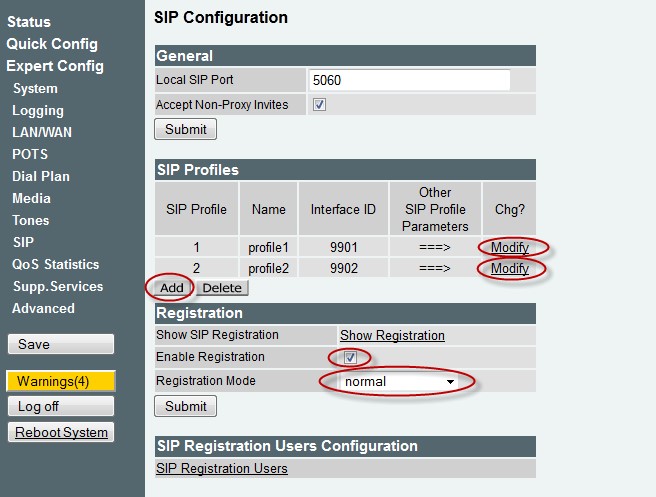The image size is (656, 497).
Task: Add a new SIP profile
Action: [x=172, y=288]
